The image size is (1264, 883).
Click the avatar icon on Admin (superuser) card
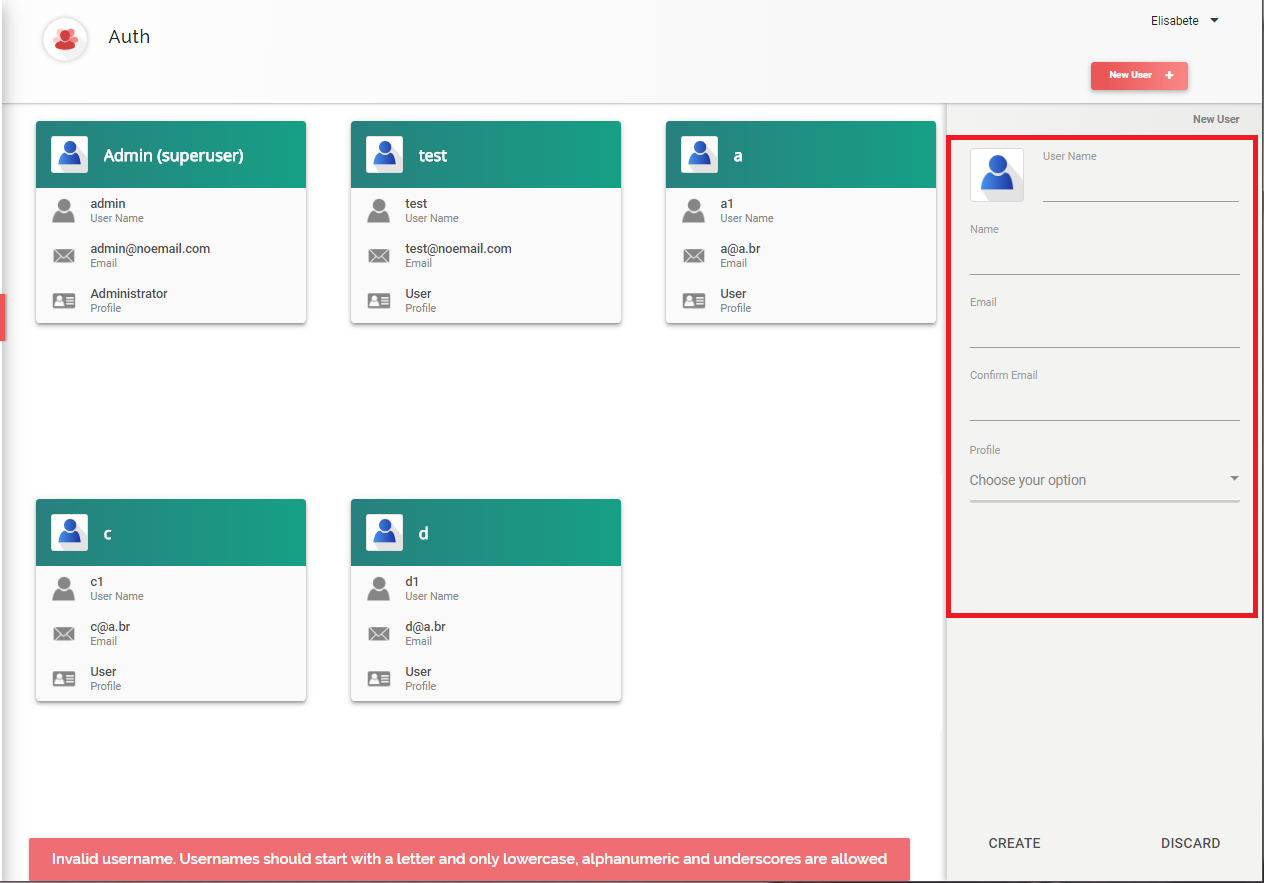tap(70, 155)
